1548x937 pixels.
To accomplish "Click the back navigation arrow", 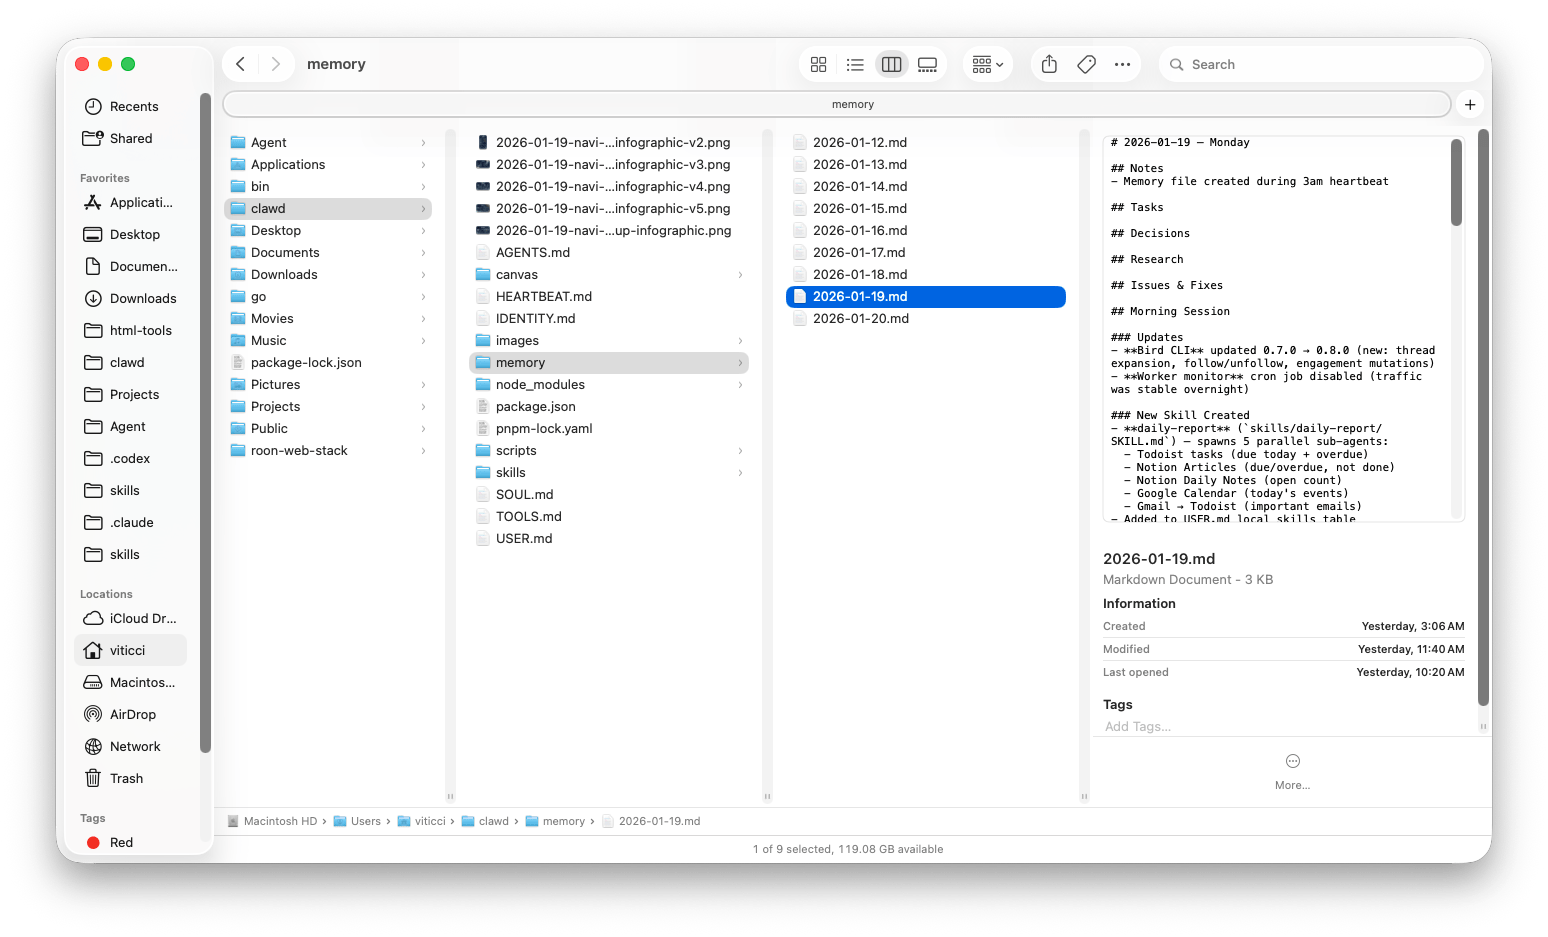I will tap(240, 63).
